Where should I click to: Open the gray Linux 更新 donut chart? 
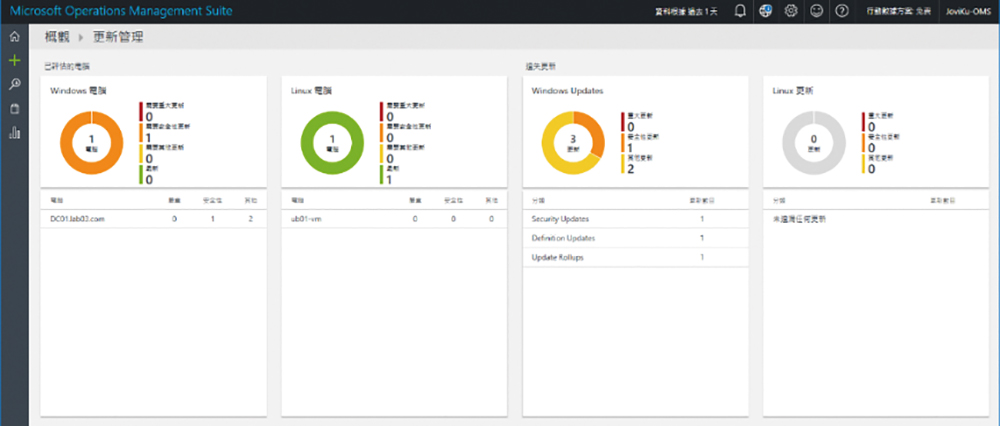click(813, 143)
